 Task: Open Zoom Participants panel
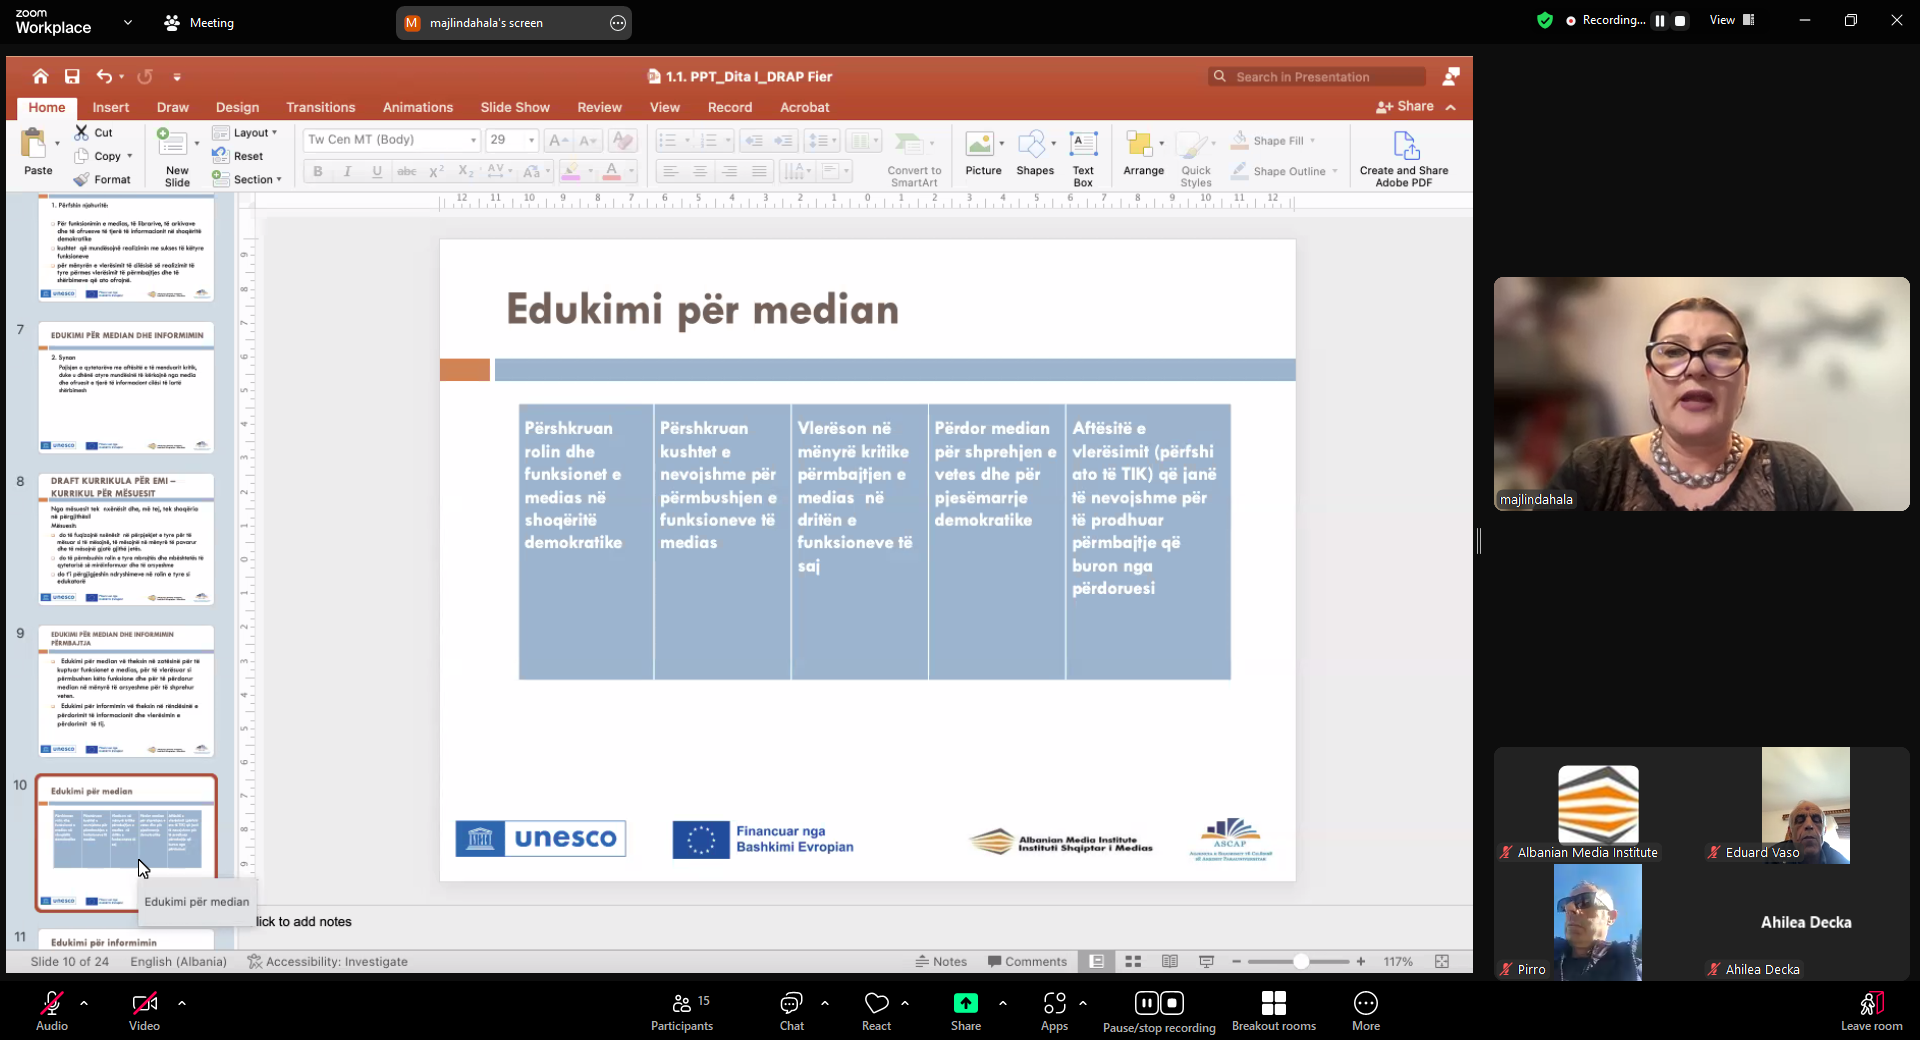(682, 1012)
